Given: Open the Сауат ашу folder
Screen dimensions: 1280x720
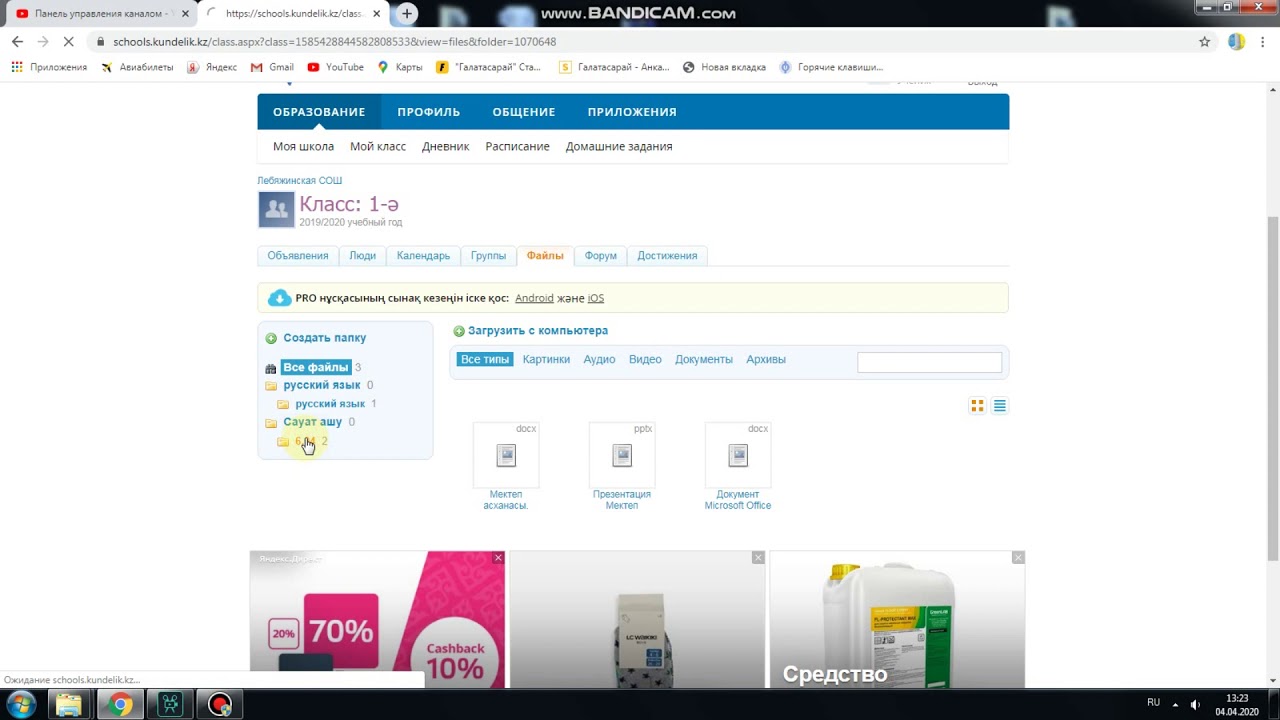Looking at the screenshot, I should point(312,422).
